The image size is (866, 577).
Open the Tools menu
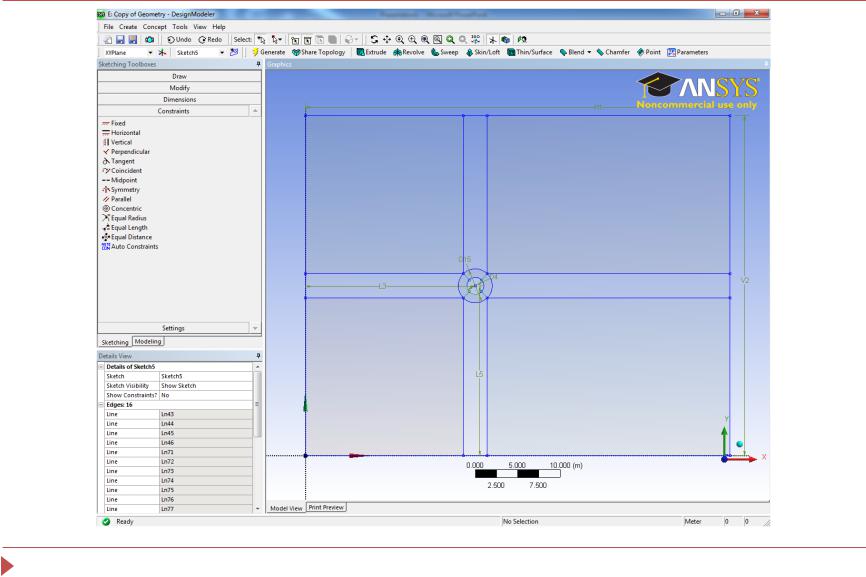[179, 27]
